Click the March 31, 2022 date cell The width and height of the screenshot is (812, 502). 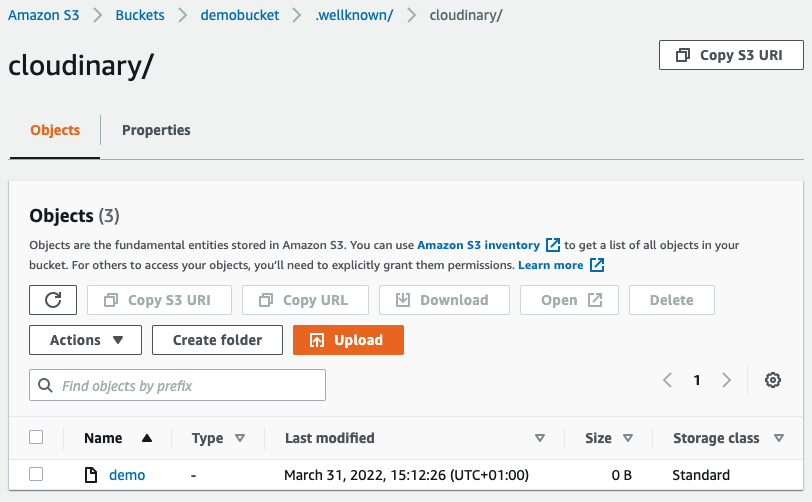pos(407,475)
